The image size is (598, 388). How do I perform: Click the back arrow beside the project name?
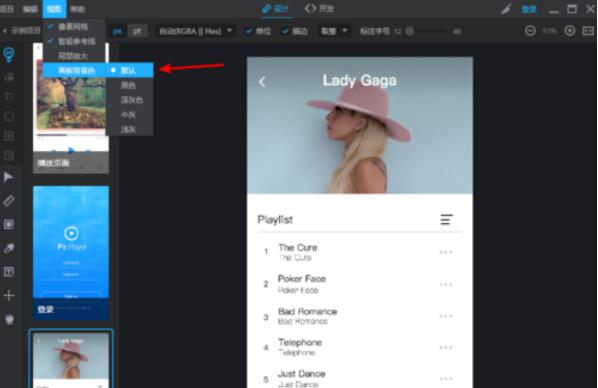(x=5, y=31)
